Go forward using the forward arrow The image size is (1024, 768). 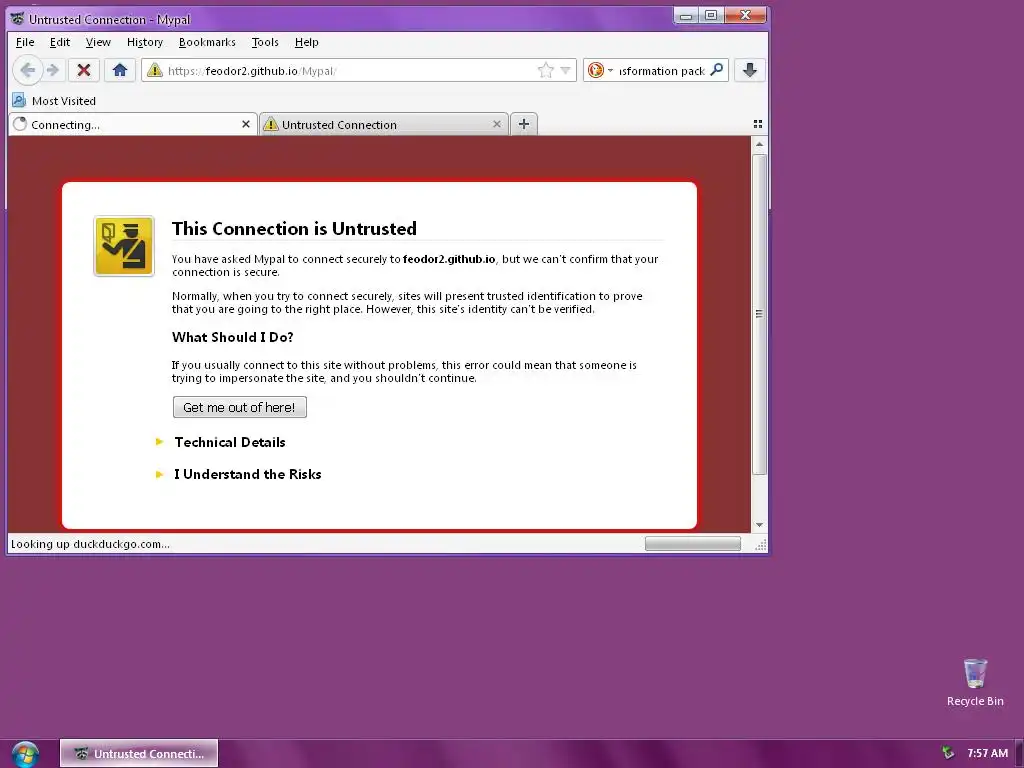(x=53, y=71)
